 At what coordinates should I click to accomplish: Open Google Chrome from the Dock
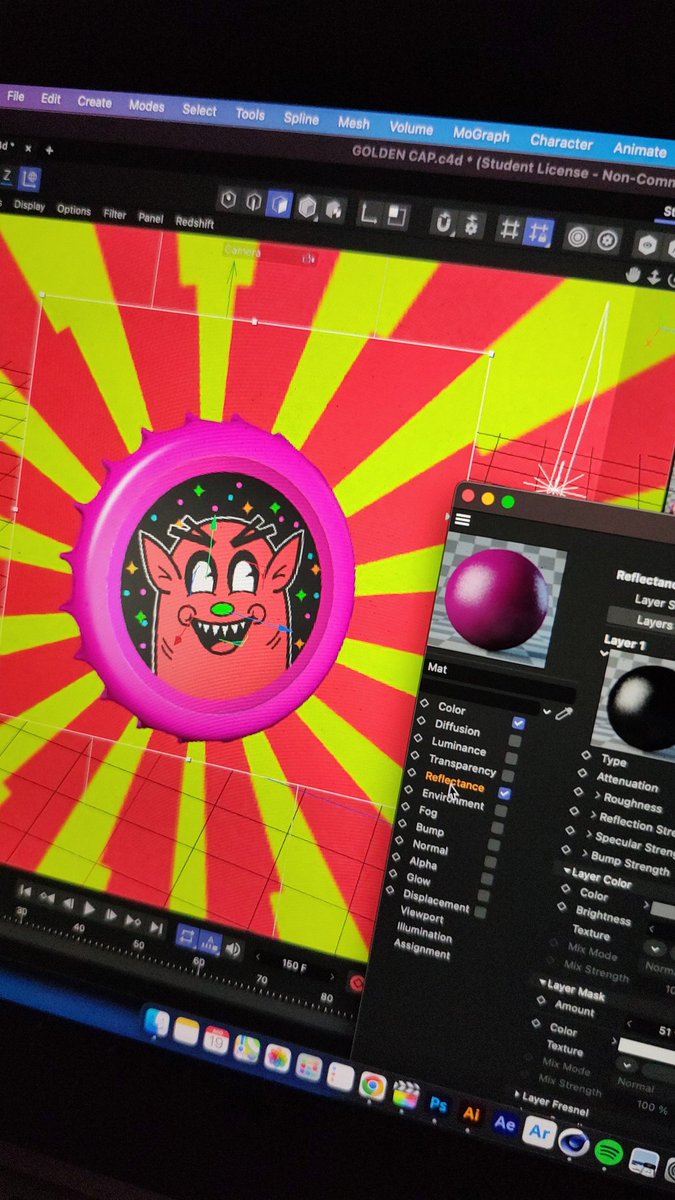tap(373, 1087)
